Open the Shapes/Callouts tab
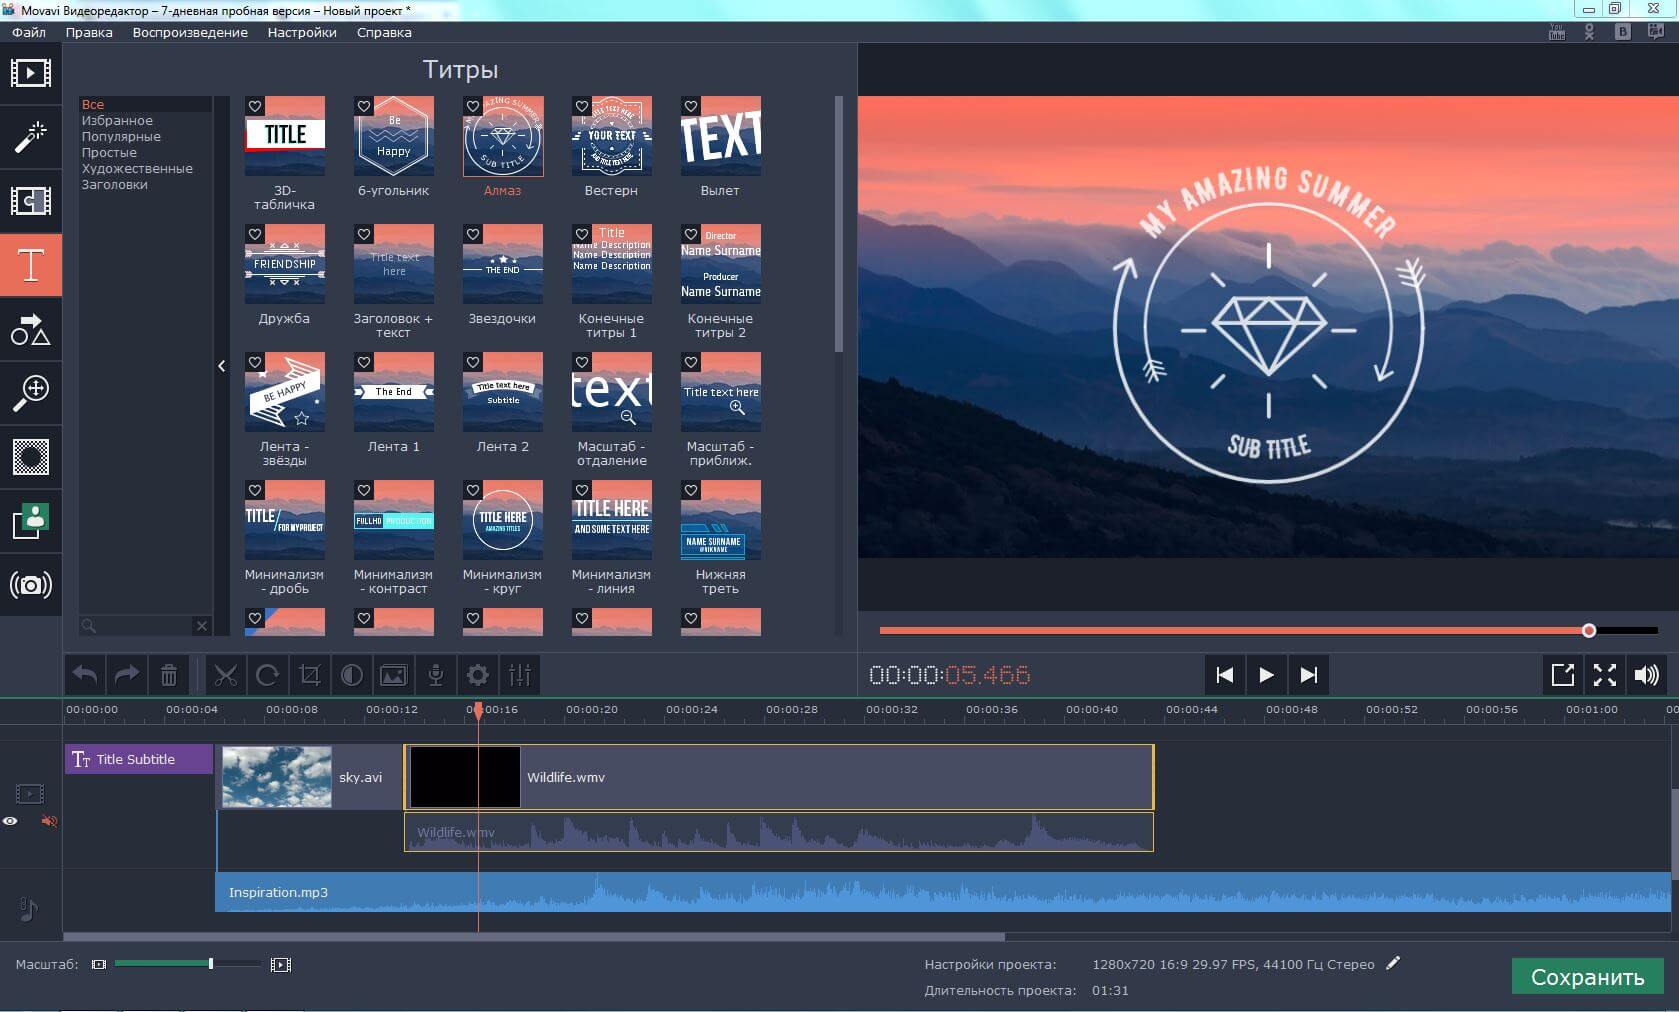 coord(30,329)
